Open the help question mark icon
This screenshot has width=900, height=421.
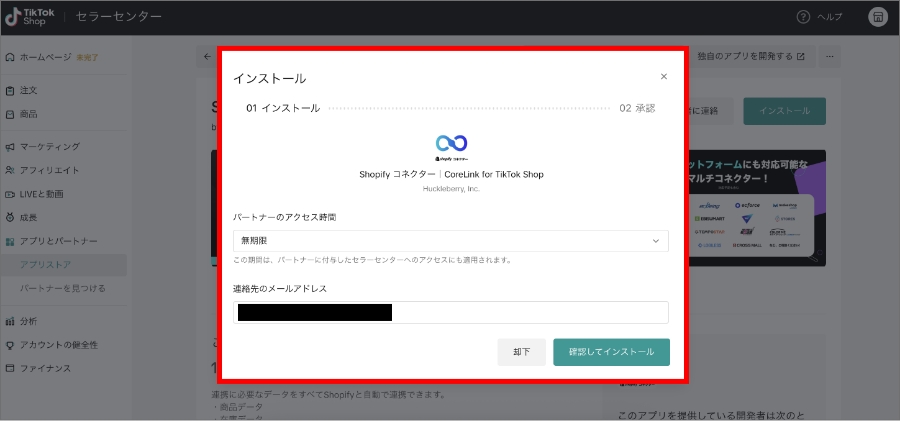803,17
